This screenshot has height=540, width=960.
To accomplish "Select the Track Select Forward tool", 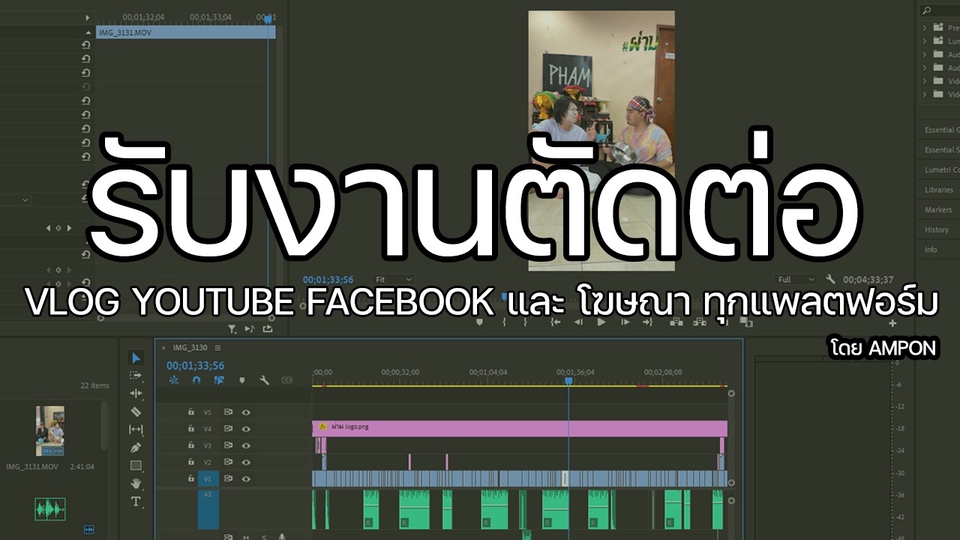I will pos(136,375).
